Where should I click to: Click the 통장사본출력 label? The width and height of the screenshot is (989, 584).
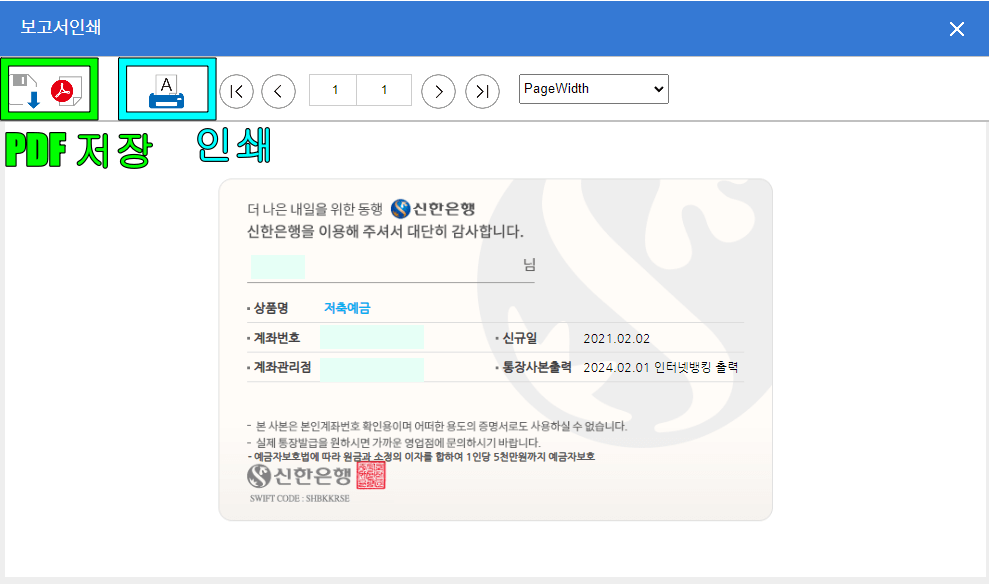537,367
